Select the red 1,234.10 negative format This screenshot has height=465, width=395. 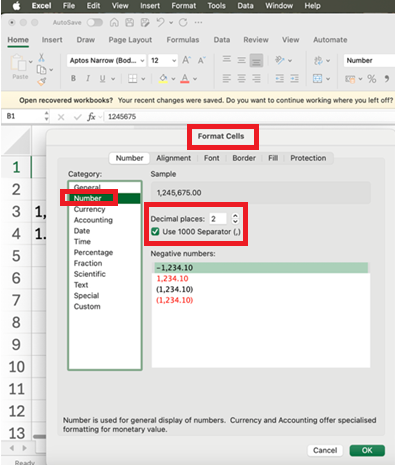172,278
